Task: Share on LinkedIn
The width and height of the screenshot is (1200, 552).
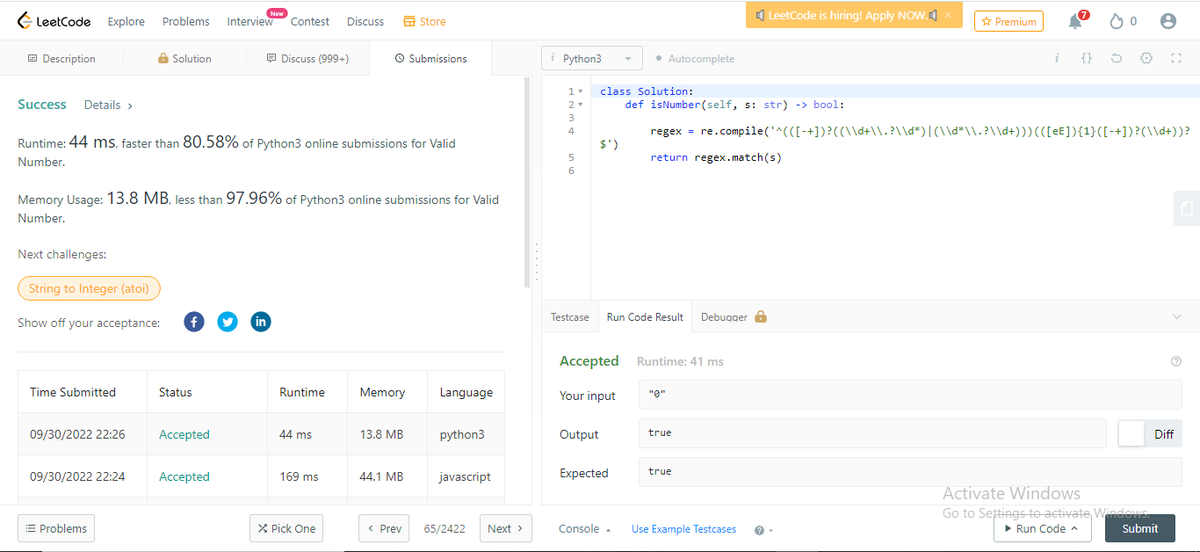Action: pos(260,322)
